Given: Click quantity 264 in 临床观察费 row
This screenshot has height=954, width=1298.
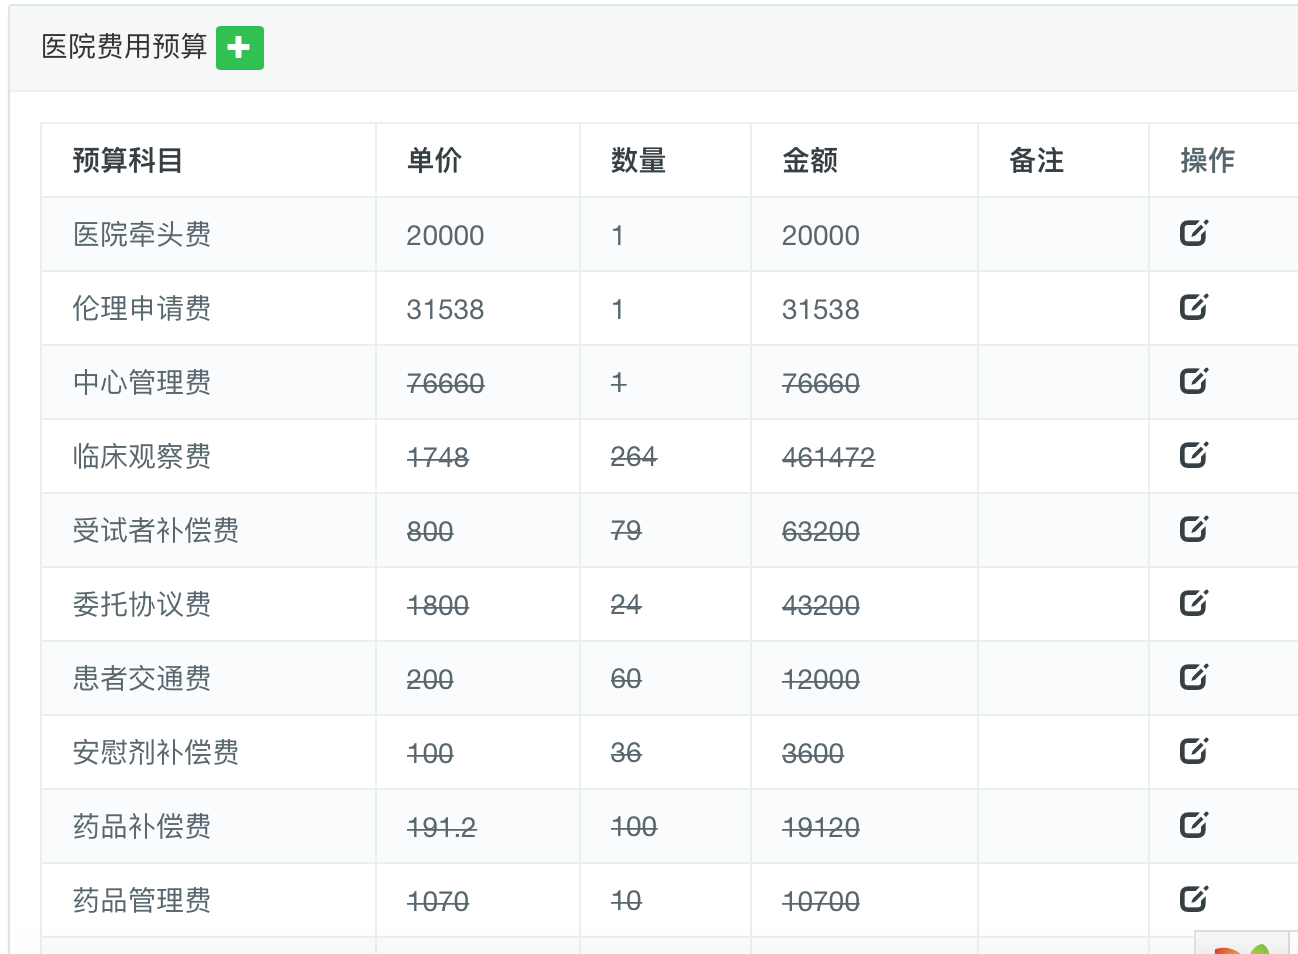Looking at the screenshot, I should coord(634,457).
